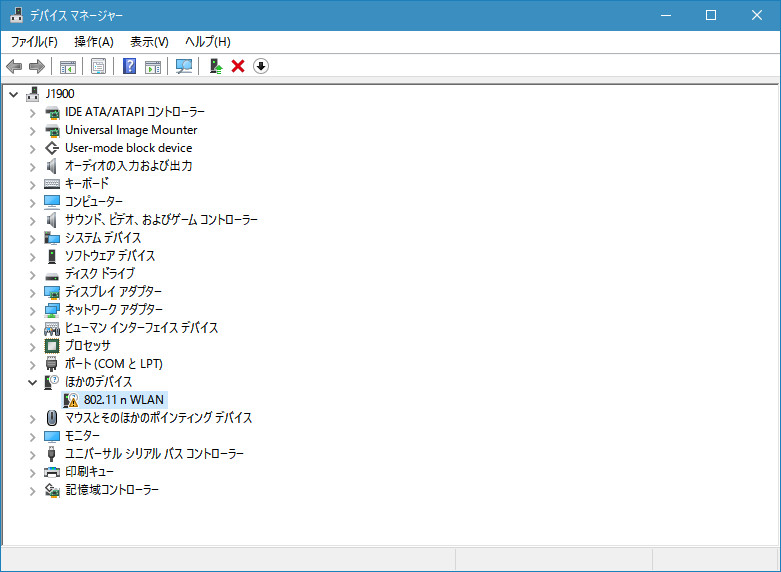Image resolution: width=781 pixels, height=572 pixels.
Task: Expand the ポート (COM と LPT) node
Action: [x=32, y=364]
